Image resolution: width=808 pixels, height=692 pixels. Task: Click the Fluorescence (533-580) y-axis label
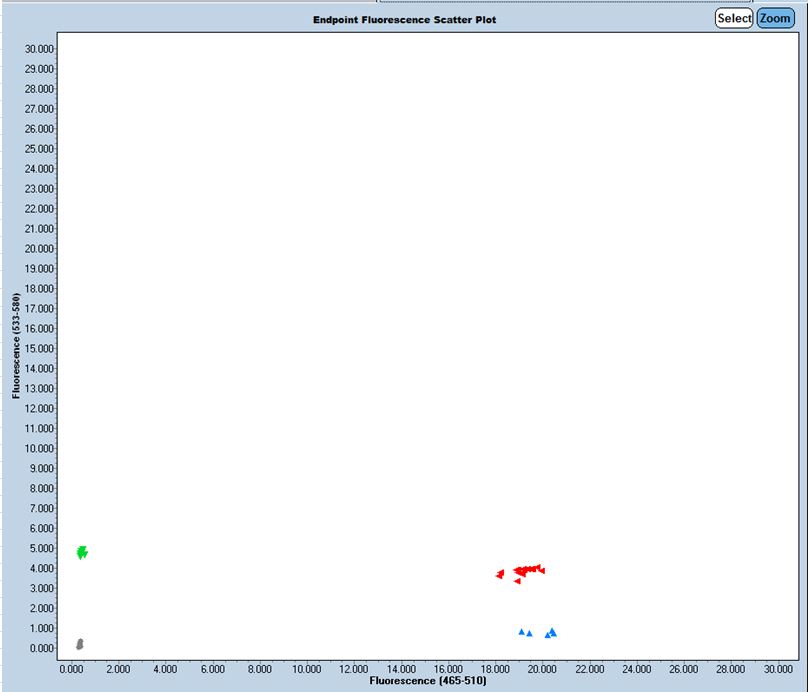point(17,346)
